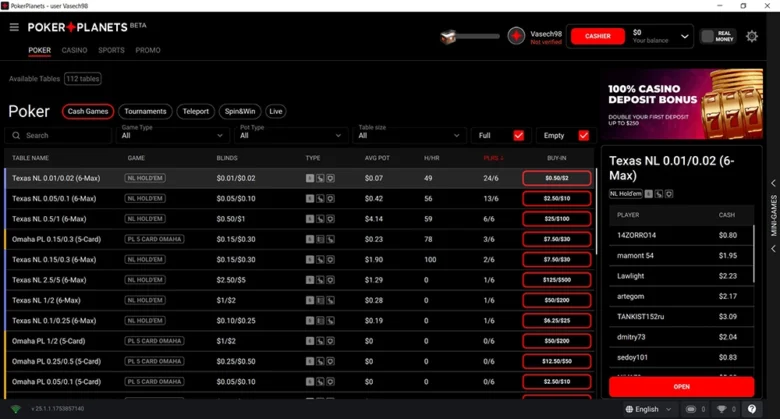Click the Search input field
780x419 pixels.
pos(58,135)
